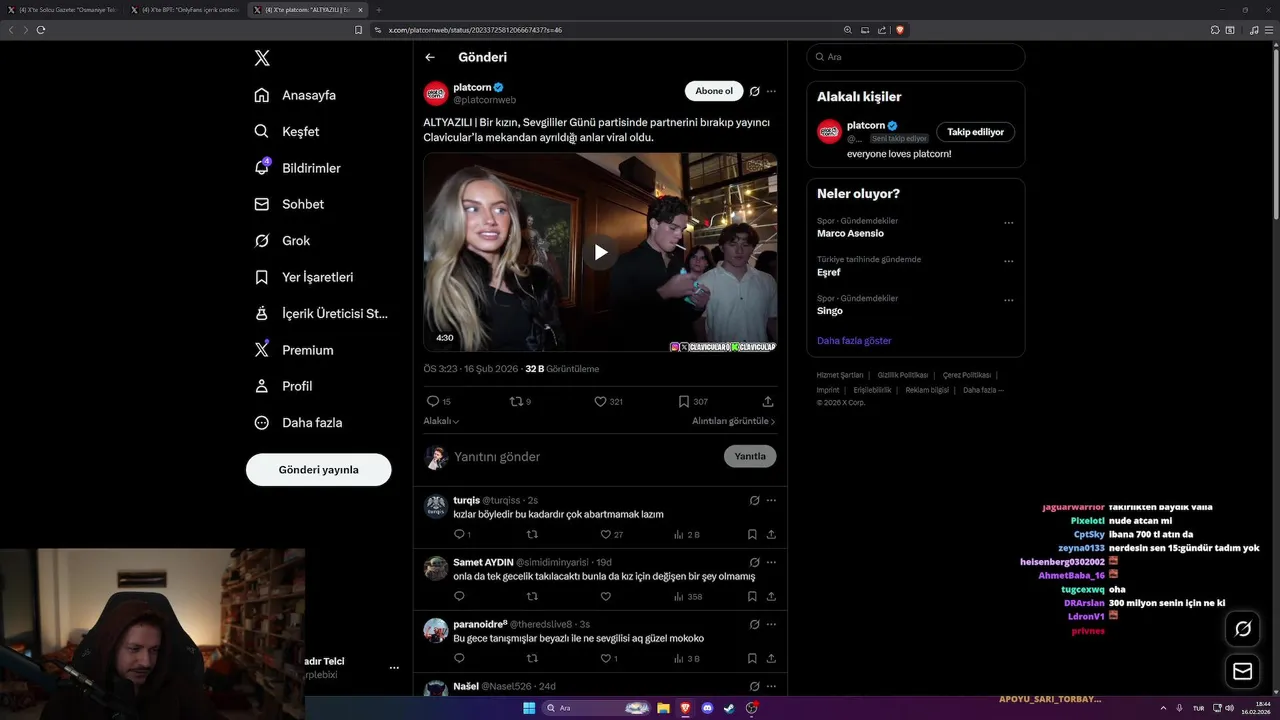1280x720 pixels.
Task: Grok icon on Našel reply
Action: pos(755,686)
